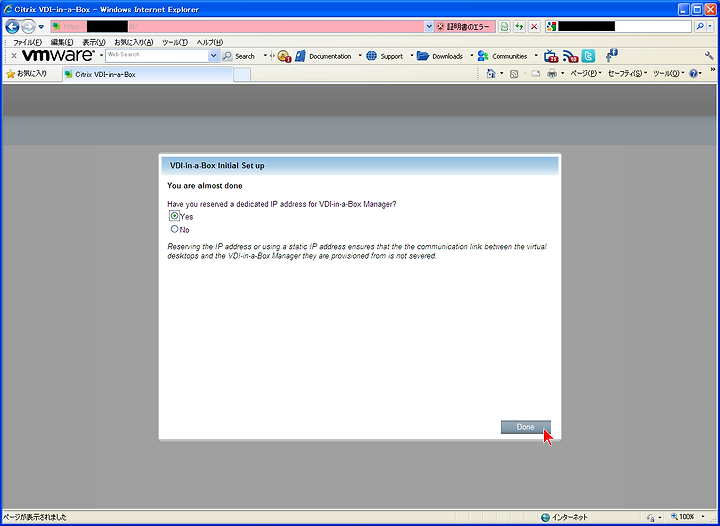
Task: Expand the Communities dropdown arrow
Action: 536,56
